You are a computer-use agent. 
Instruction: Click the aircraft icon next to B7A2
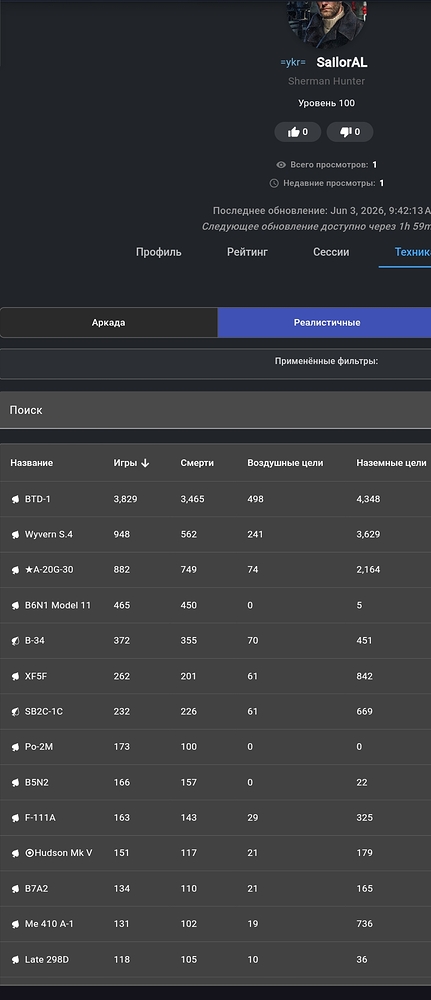tap(15, 888)
